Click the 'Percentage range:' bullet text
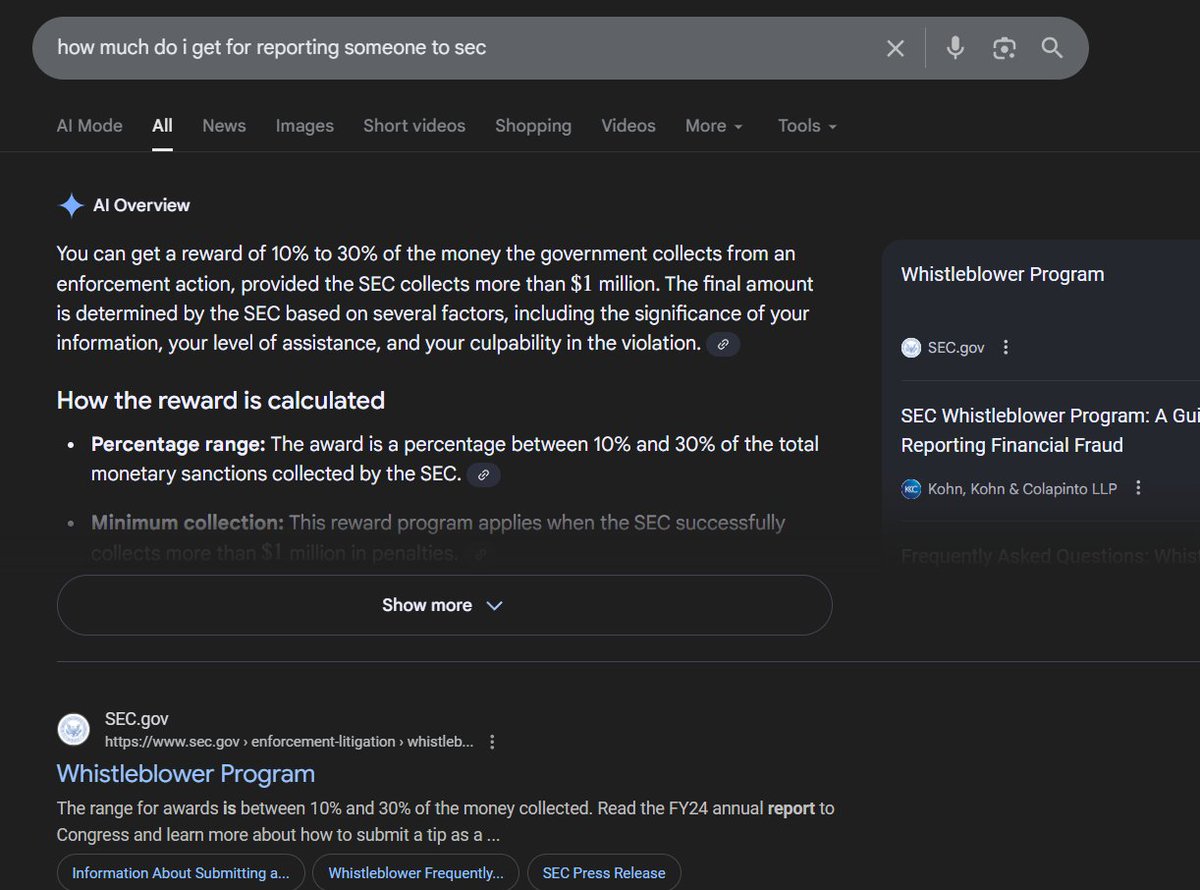The width and height of the screenshot is (1200, 890). (178, 444)
